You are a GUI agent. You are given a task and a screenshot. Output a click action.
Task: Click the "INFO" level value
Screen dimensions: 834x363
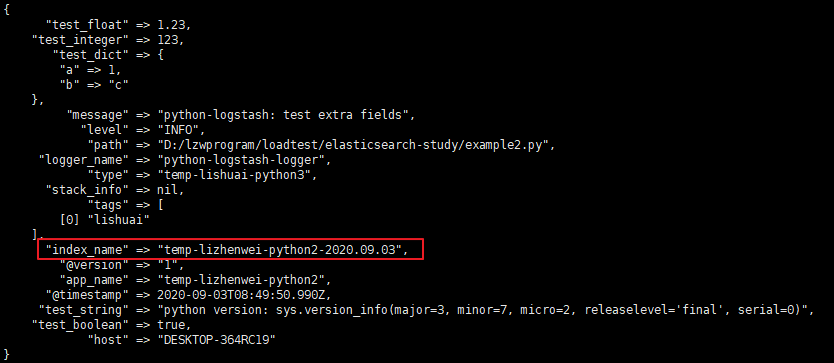179,129
